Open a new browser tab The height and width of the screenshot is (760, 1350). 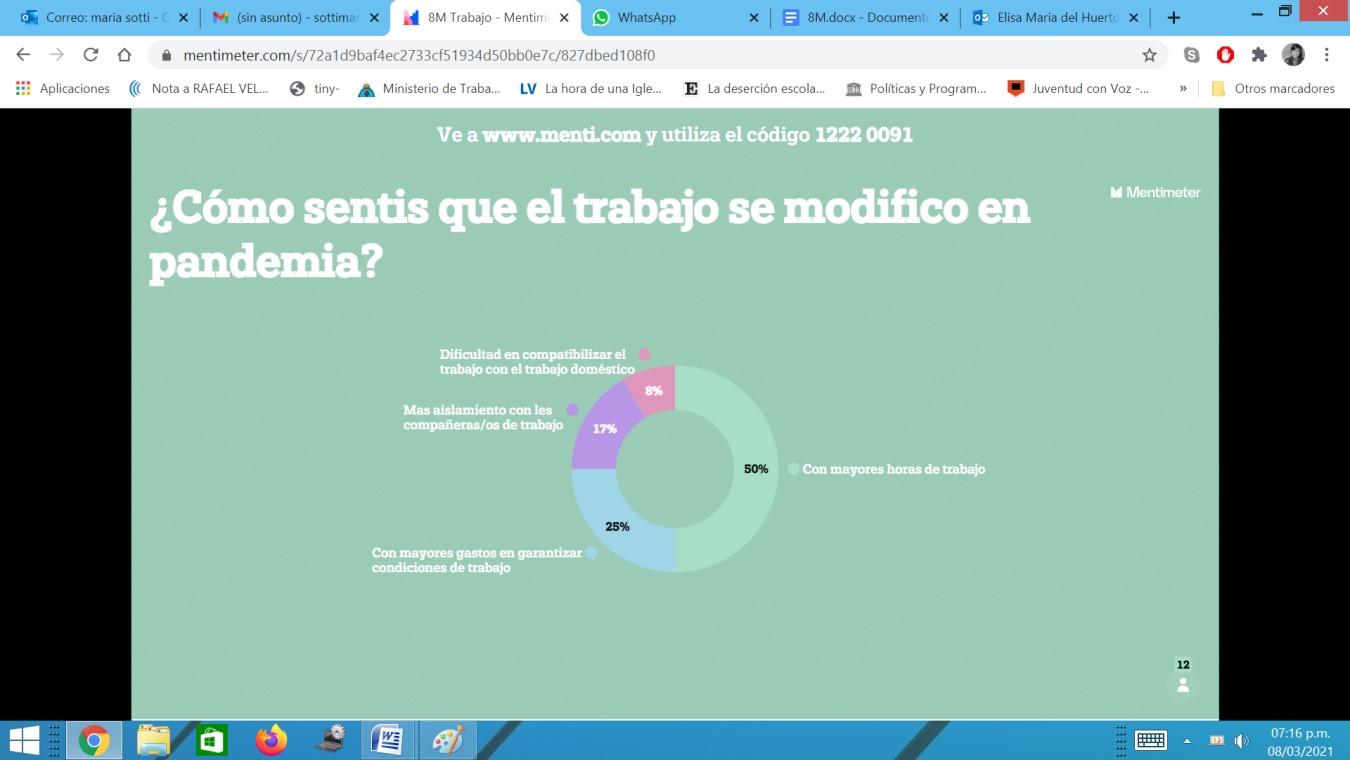tap(1174, 18)
